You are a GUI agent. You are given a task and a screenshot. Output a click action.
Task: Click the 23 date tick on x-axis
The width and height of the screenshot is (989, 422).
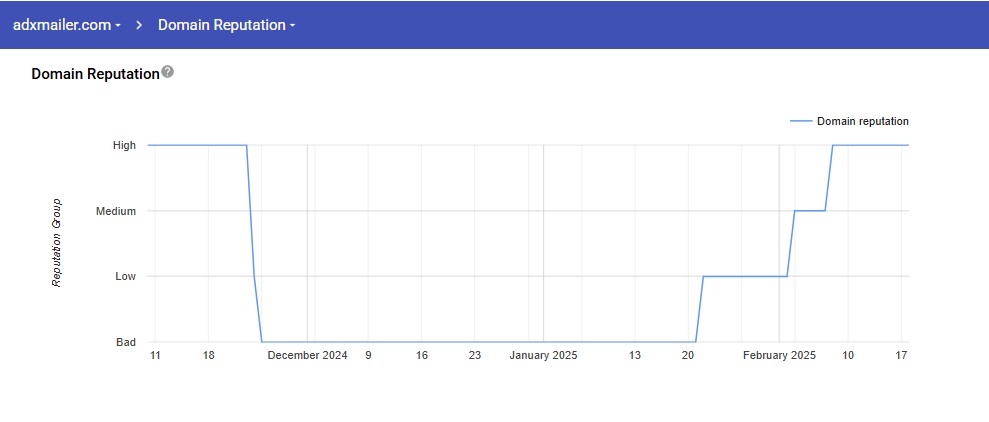475,355
